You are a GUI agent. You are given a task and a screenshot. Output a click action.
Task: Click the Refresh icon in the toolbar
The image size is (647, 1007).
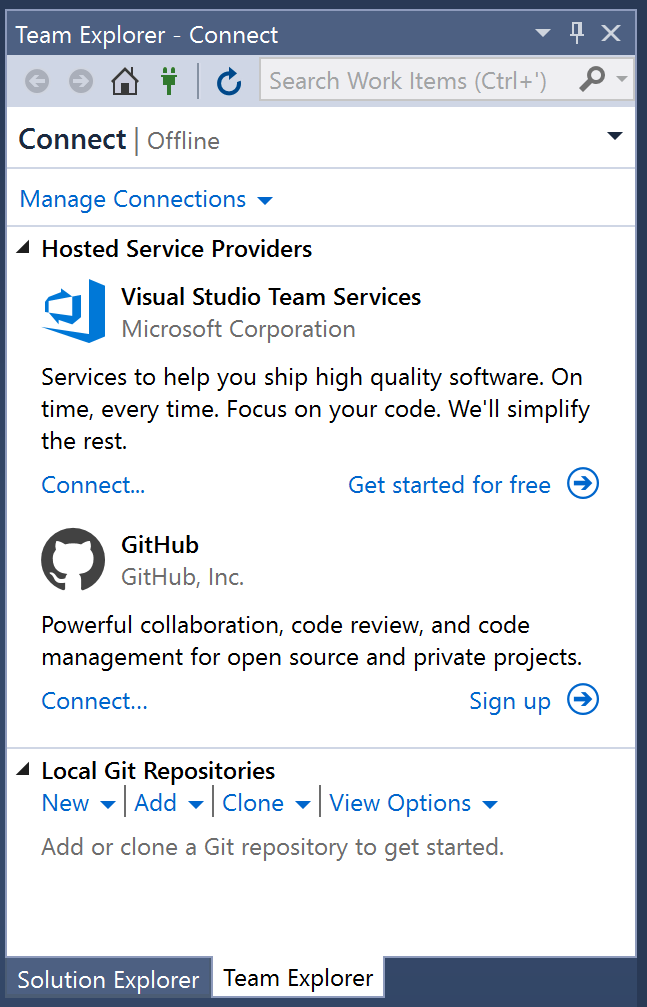(229, 82)
